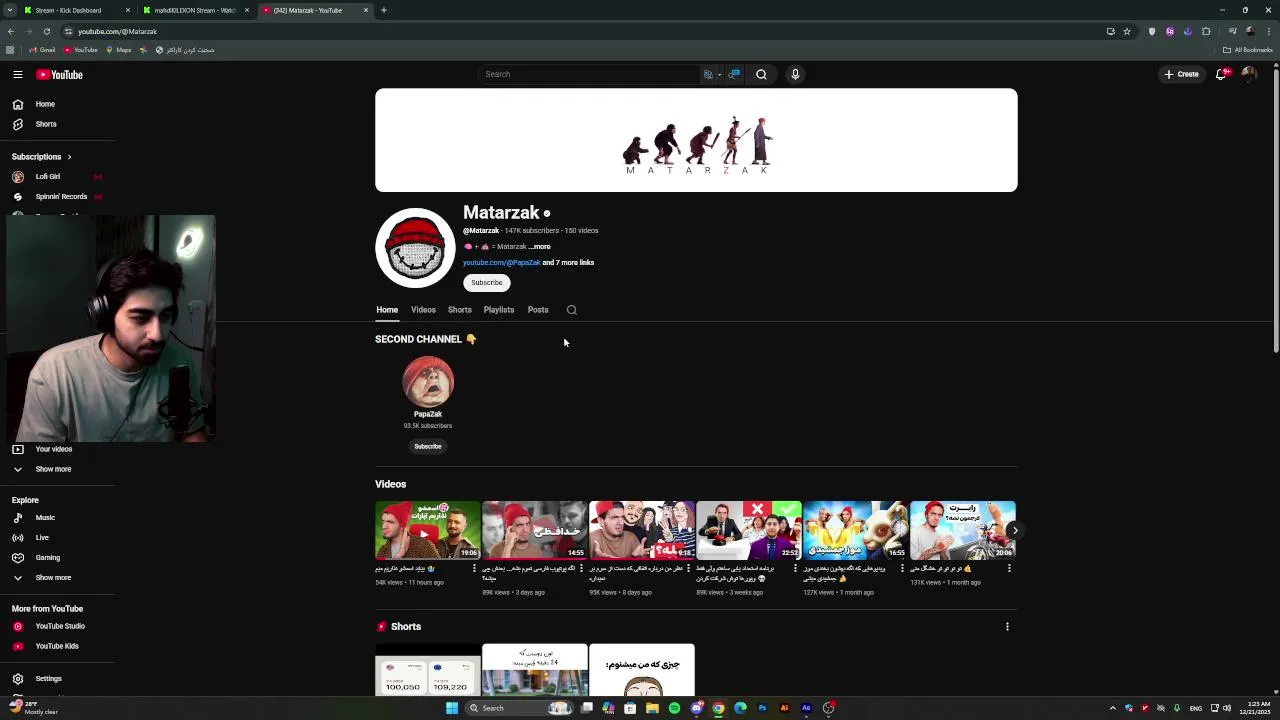Open Settings in the sidebar
Image resolution: width=1280 pixels, height=720 pixels.
coord(48,679)
